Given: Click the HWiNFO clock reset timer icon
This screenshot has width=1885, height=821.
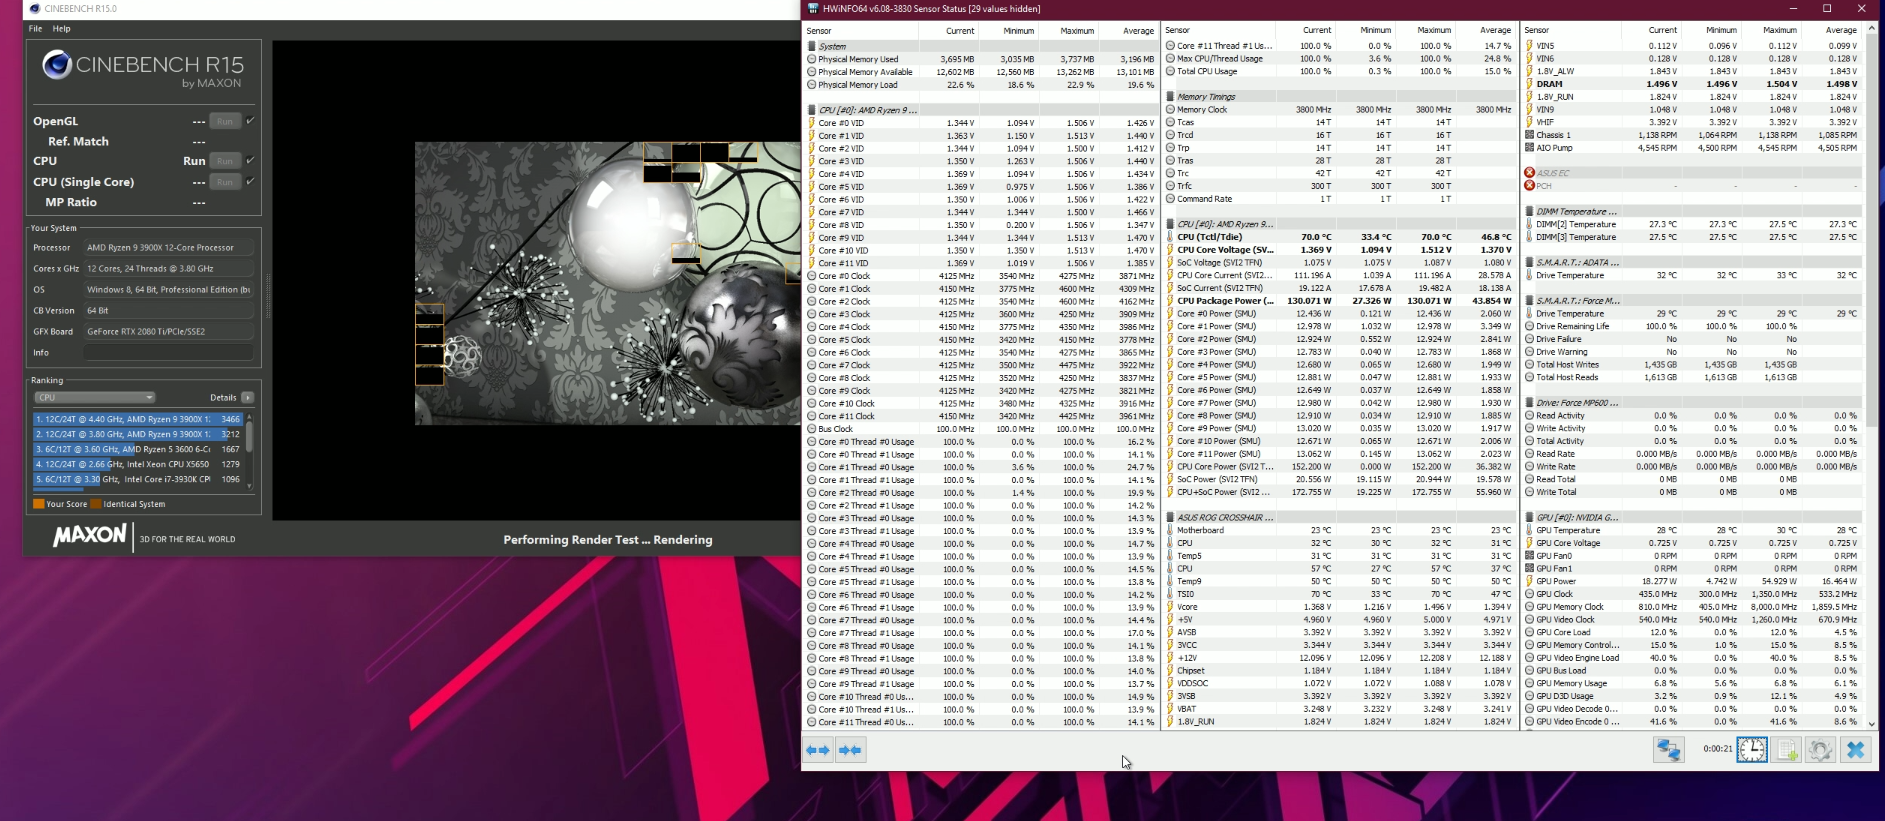Looking at the screenshot, I should tap(1752, 749).
